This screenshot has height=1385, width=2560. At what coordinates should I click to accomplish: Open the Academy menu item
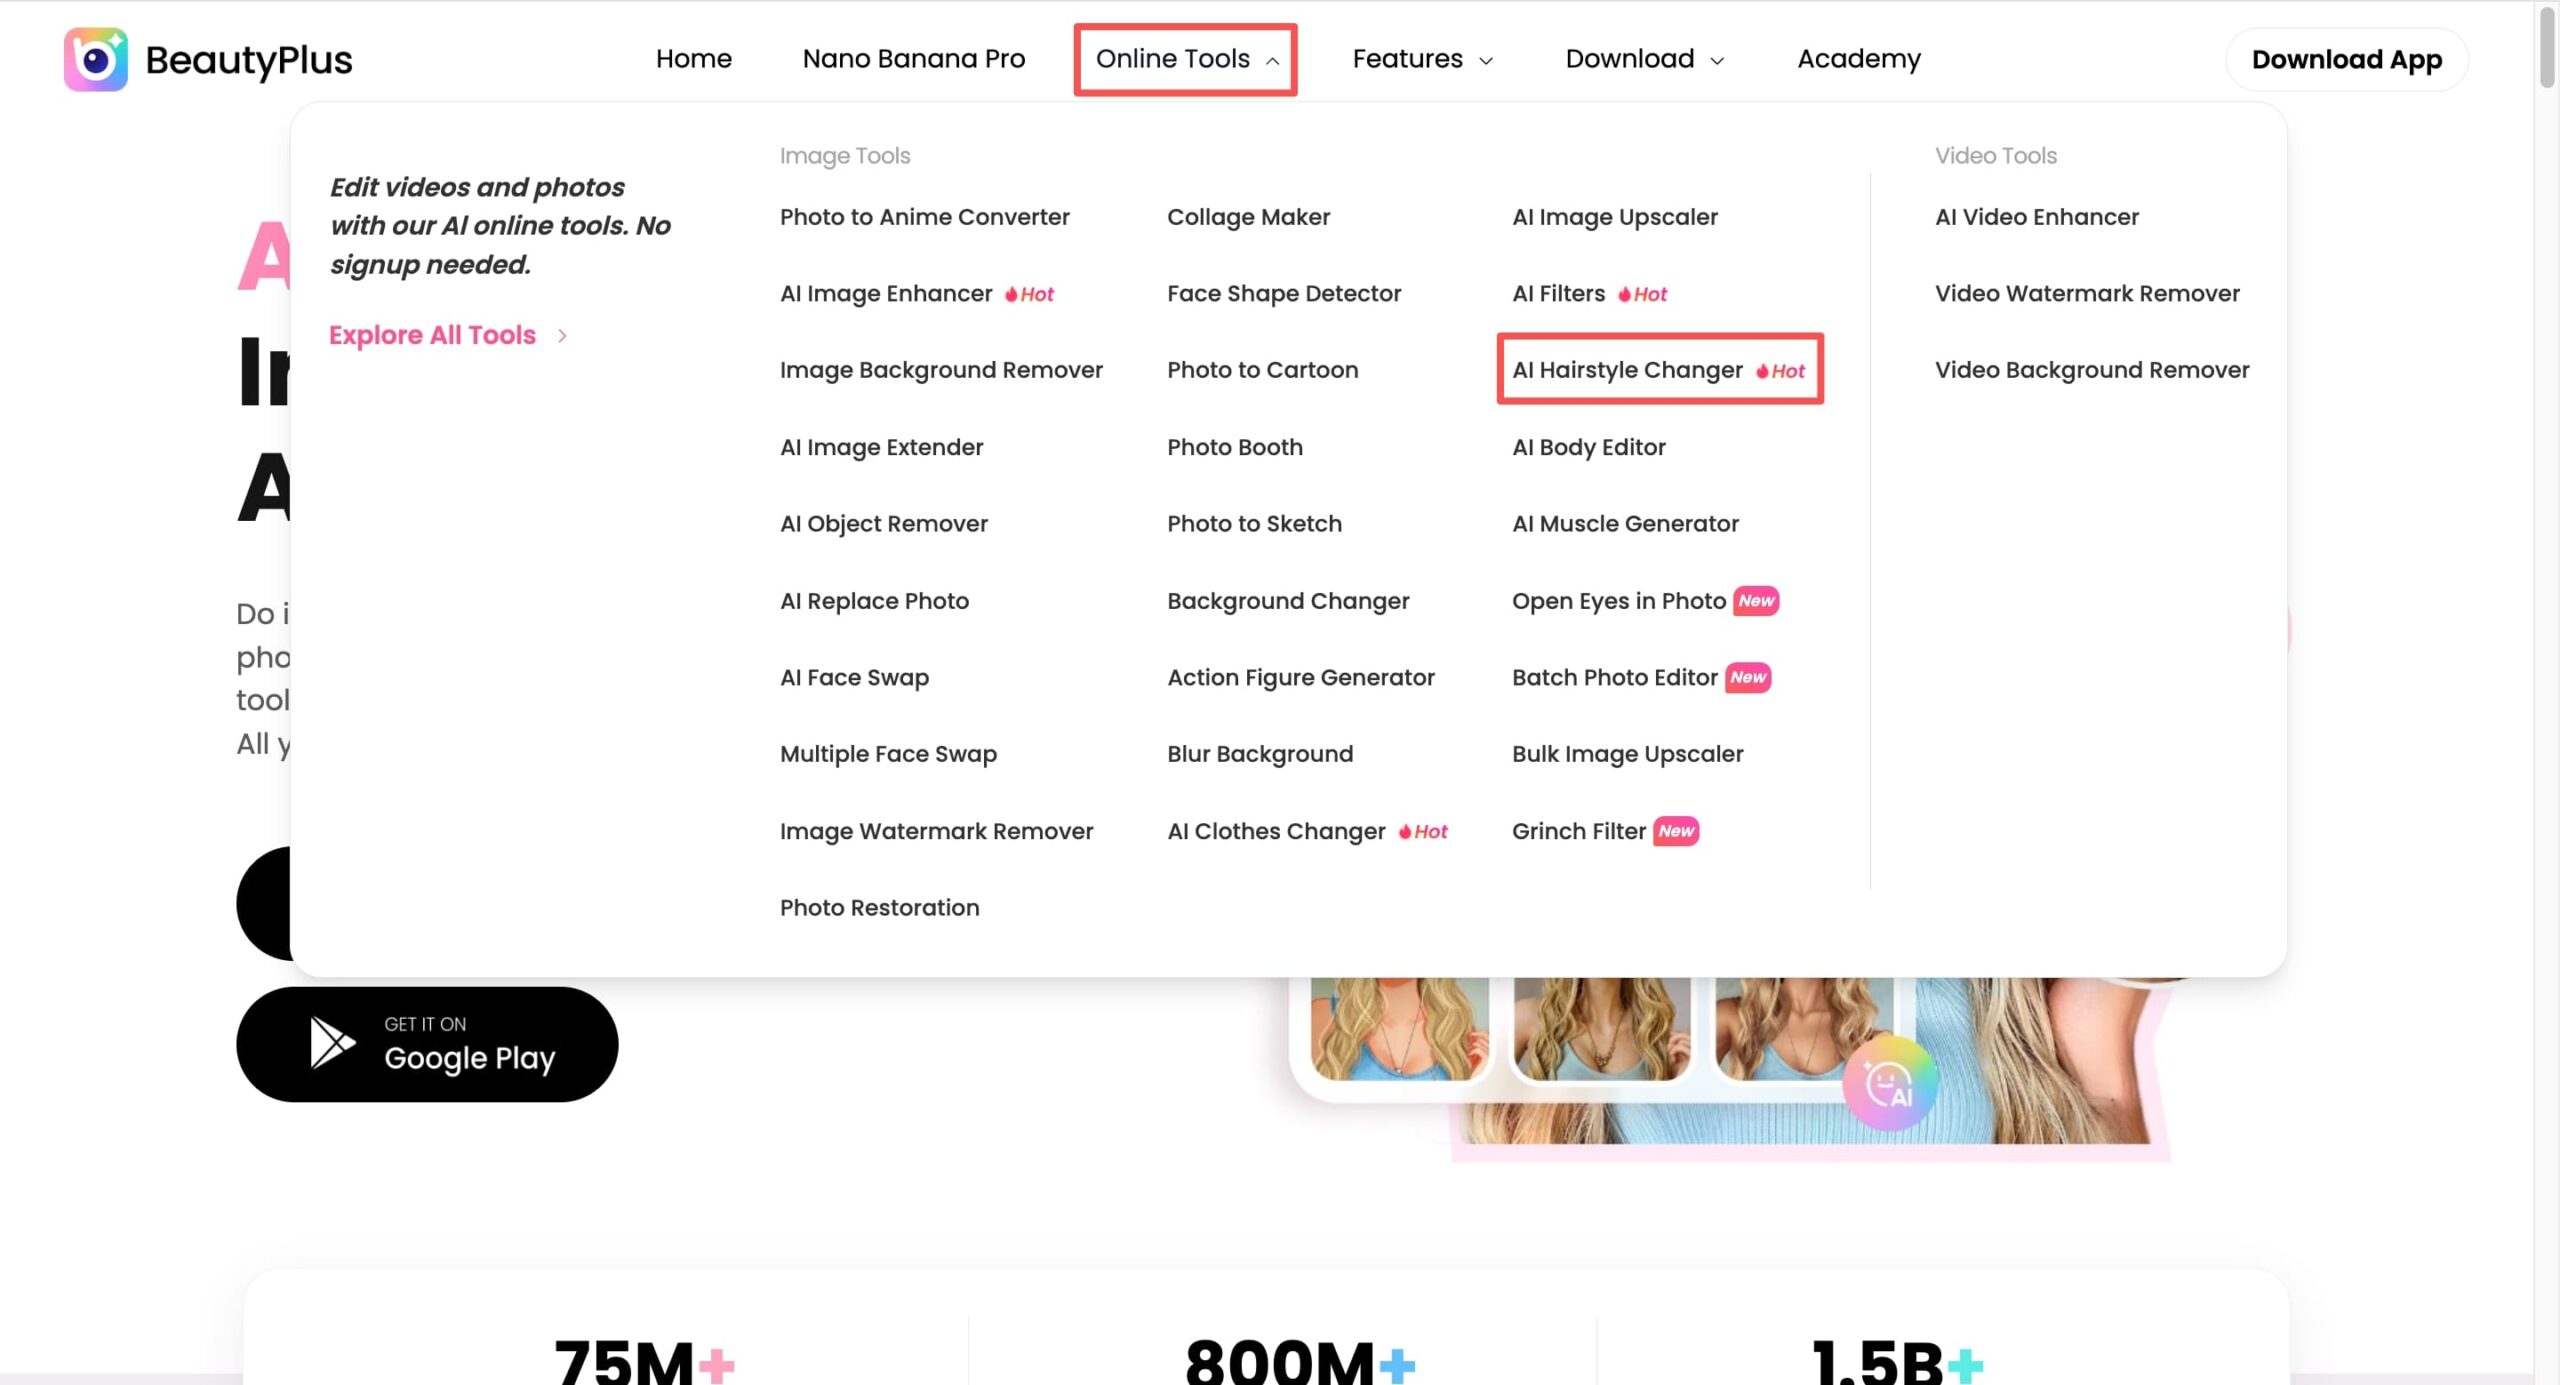(1858, 59)
